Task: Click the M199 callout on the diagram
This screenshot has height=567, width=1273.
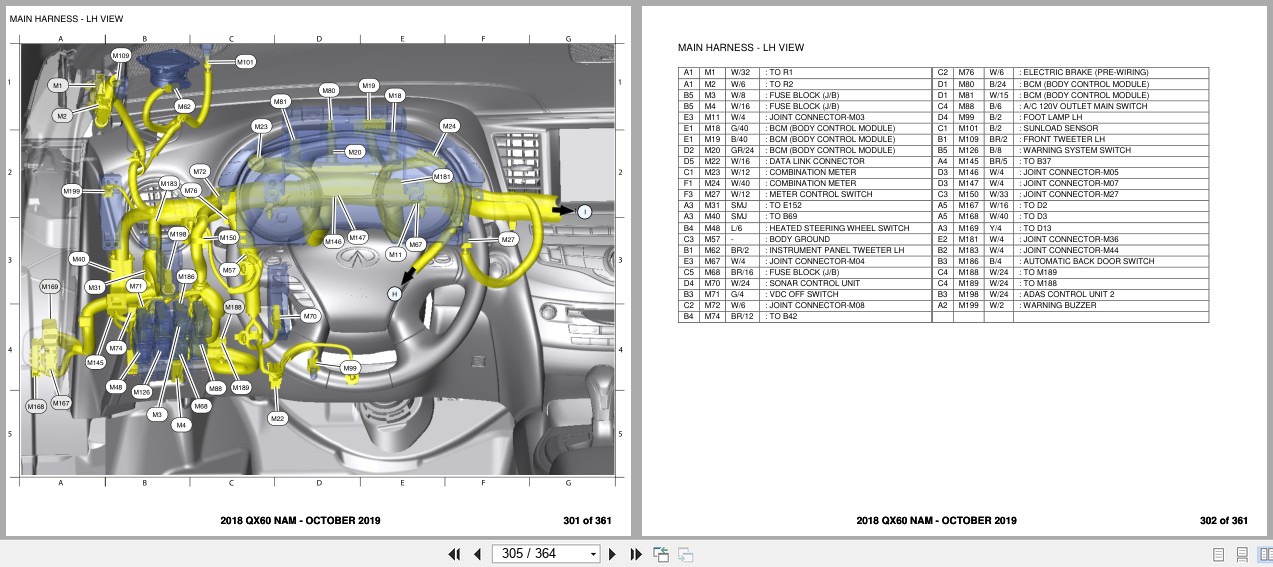Action: [72, 191]
